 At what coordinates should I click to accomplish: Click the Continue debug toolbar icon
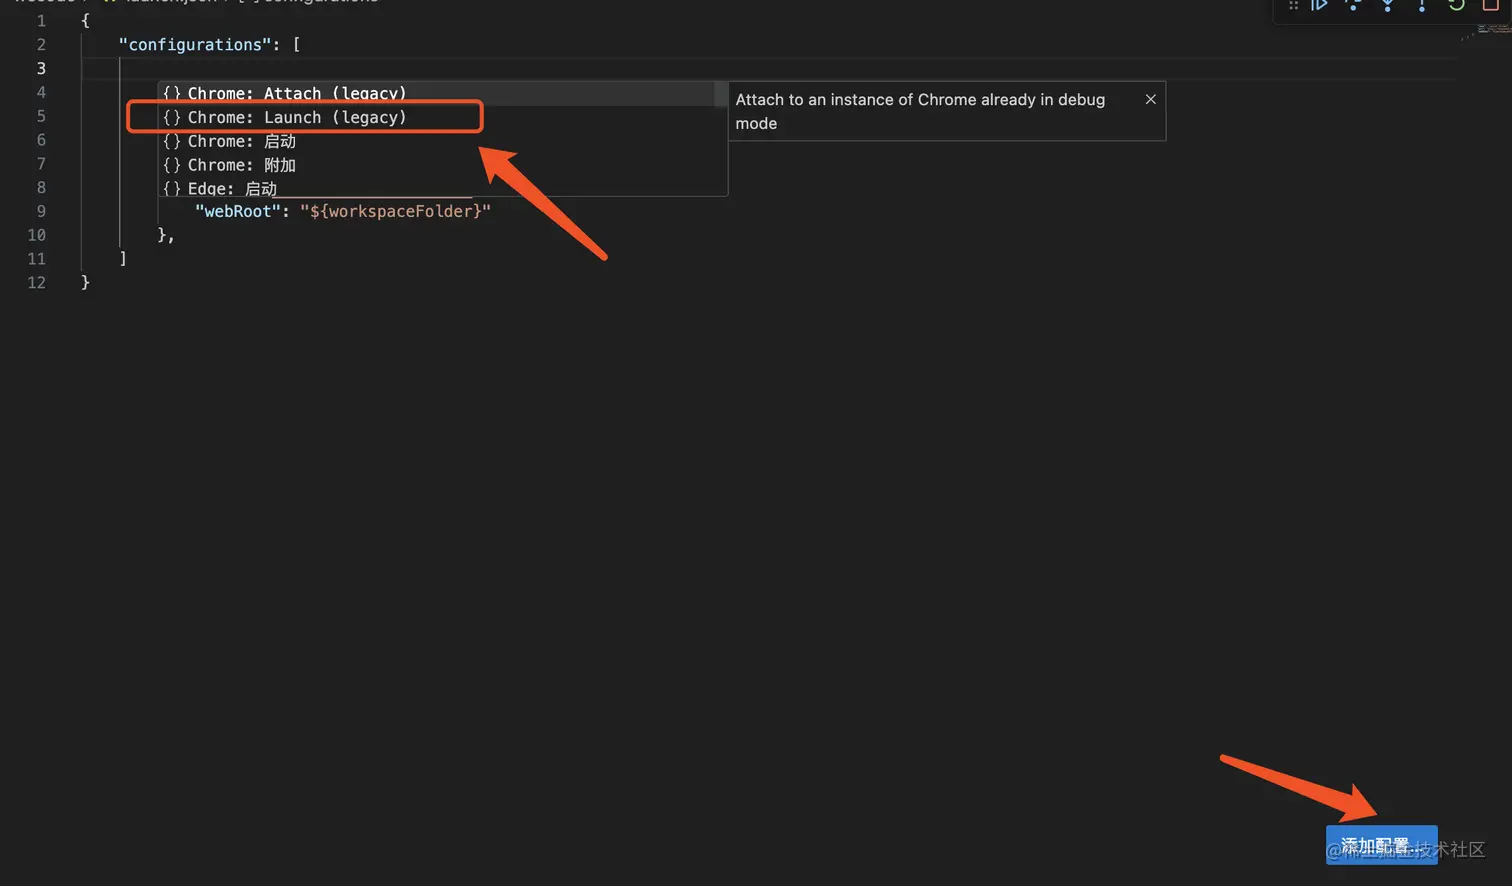coord(1320,5)
